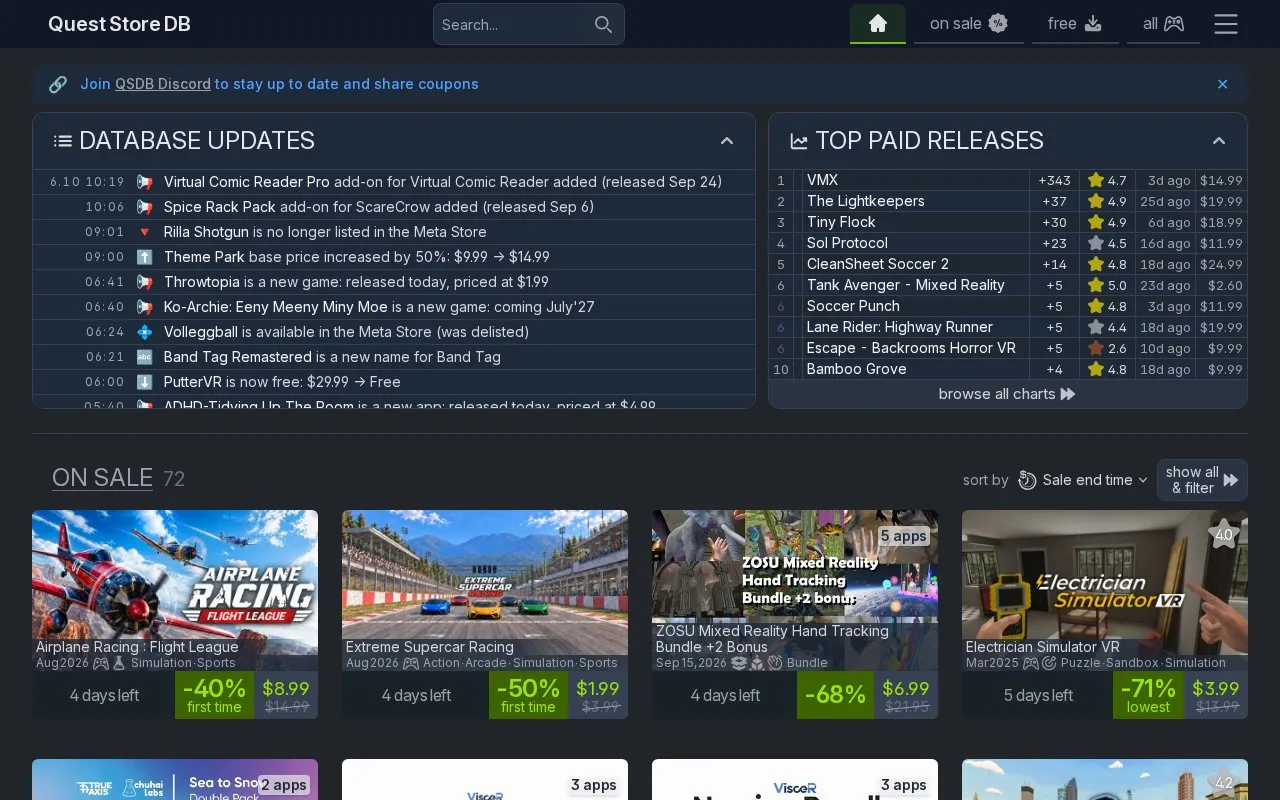Click the clock icon beside Sale end time

pos(1027,480)
